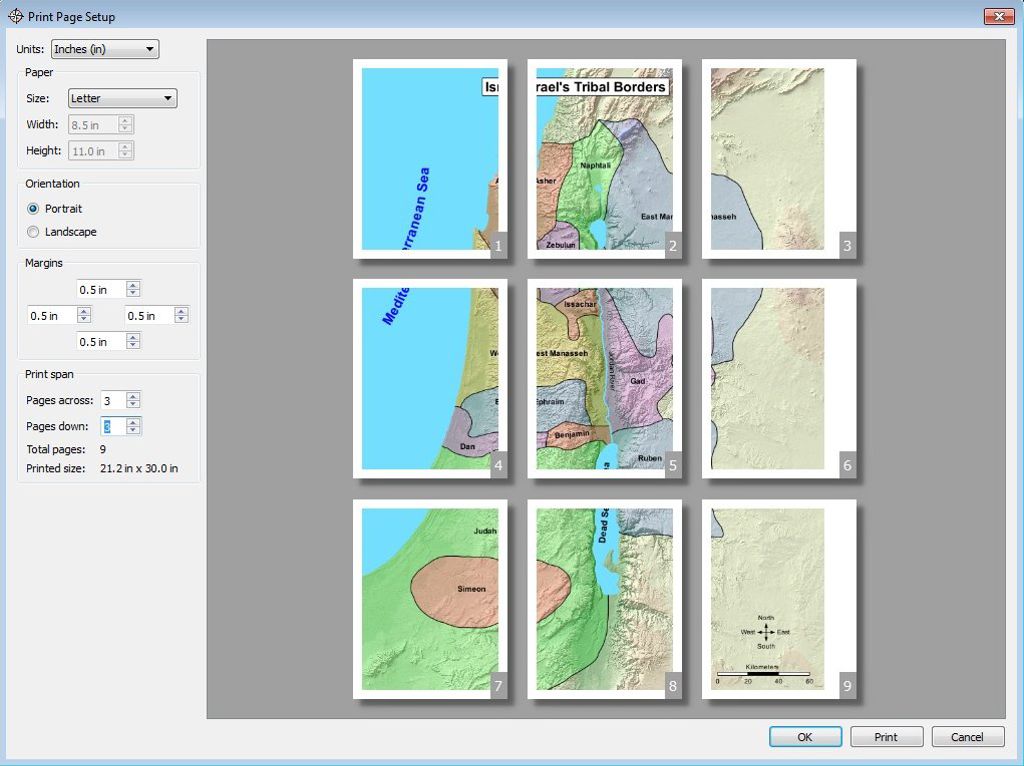This screenshot has height=766, width=1024.
Task: Select page 1 preview with Mediterranean Sea
Action: tap(430, 159)
